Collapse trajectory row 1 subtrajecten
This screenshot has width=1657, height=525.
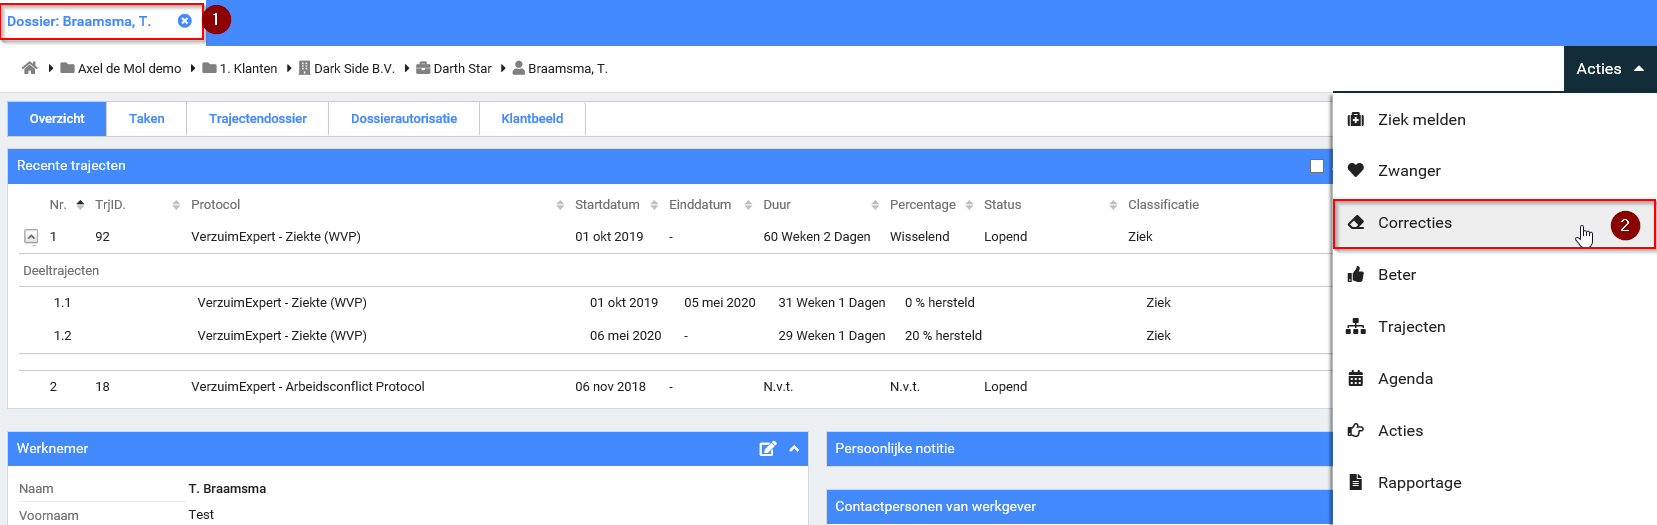[31, 237]
